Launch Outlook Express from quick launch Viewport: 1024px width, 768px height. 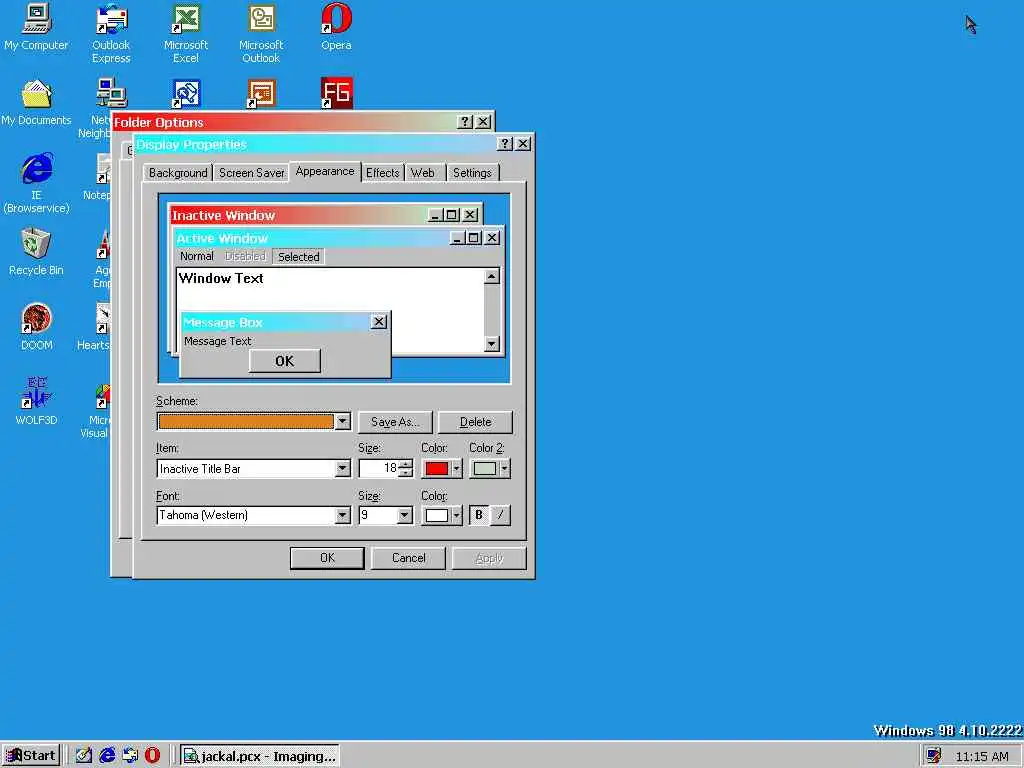(x=130, y=756)
